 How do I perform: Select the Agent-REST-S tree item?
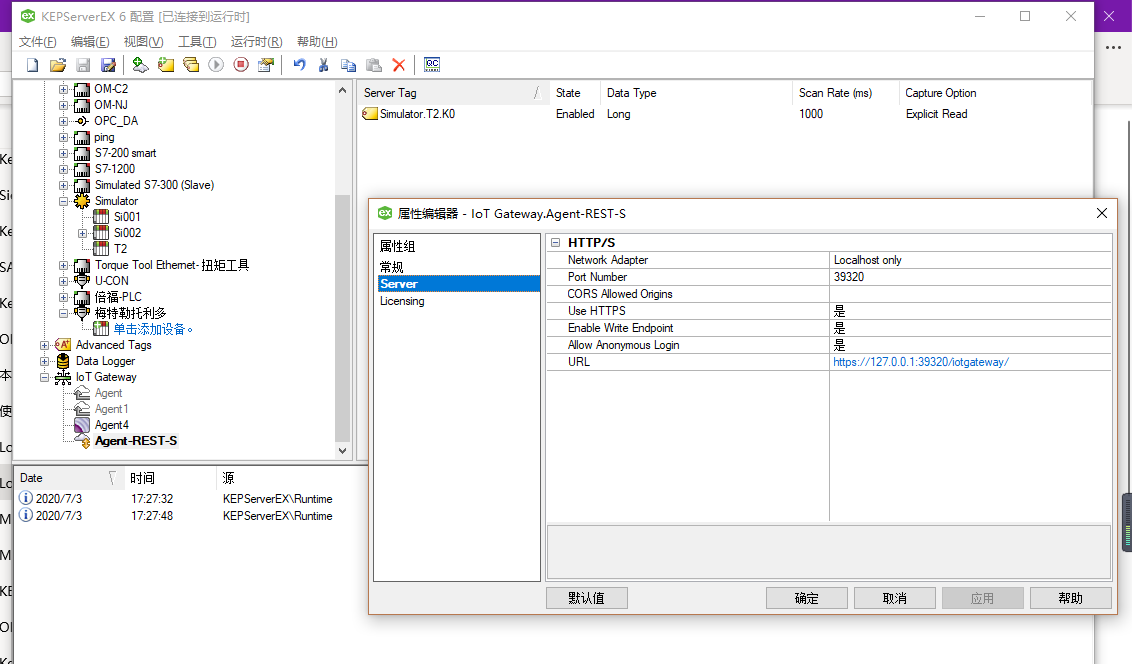[x=136, y=441]
